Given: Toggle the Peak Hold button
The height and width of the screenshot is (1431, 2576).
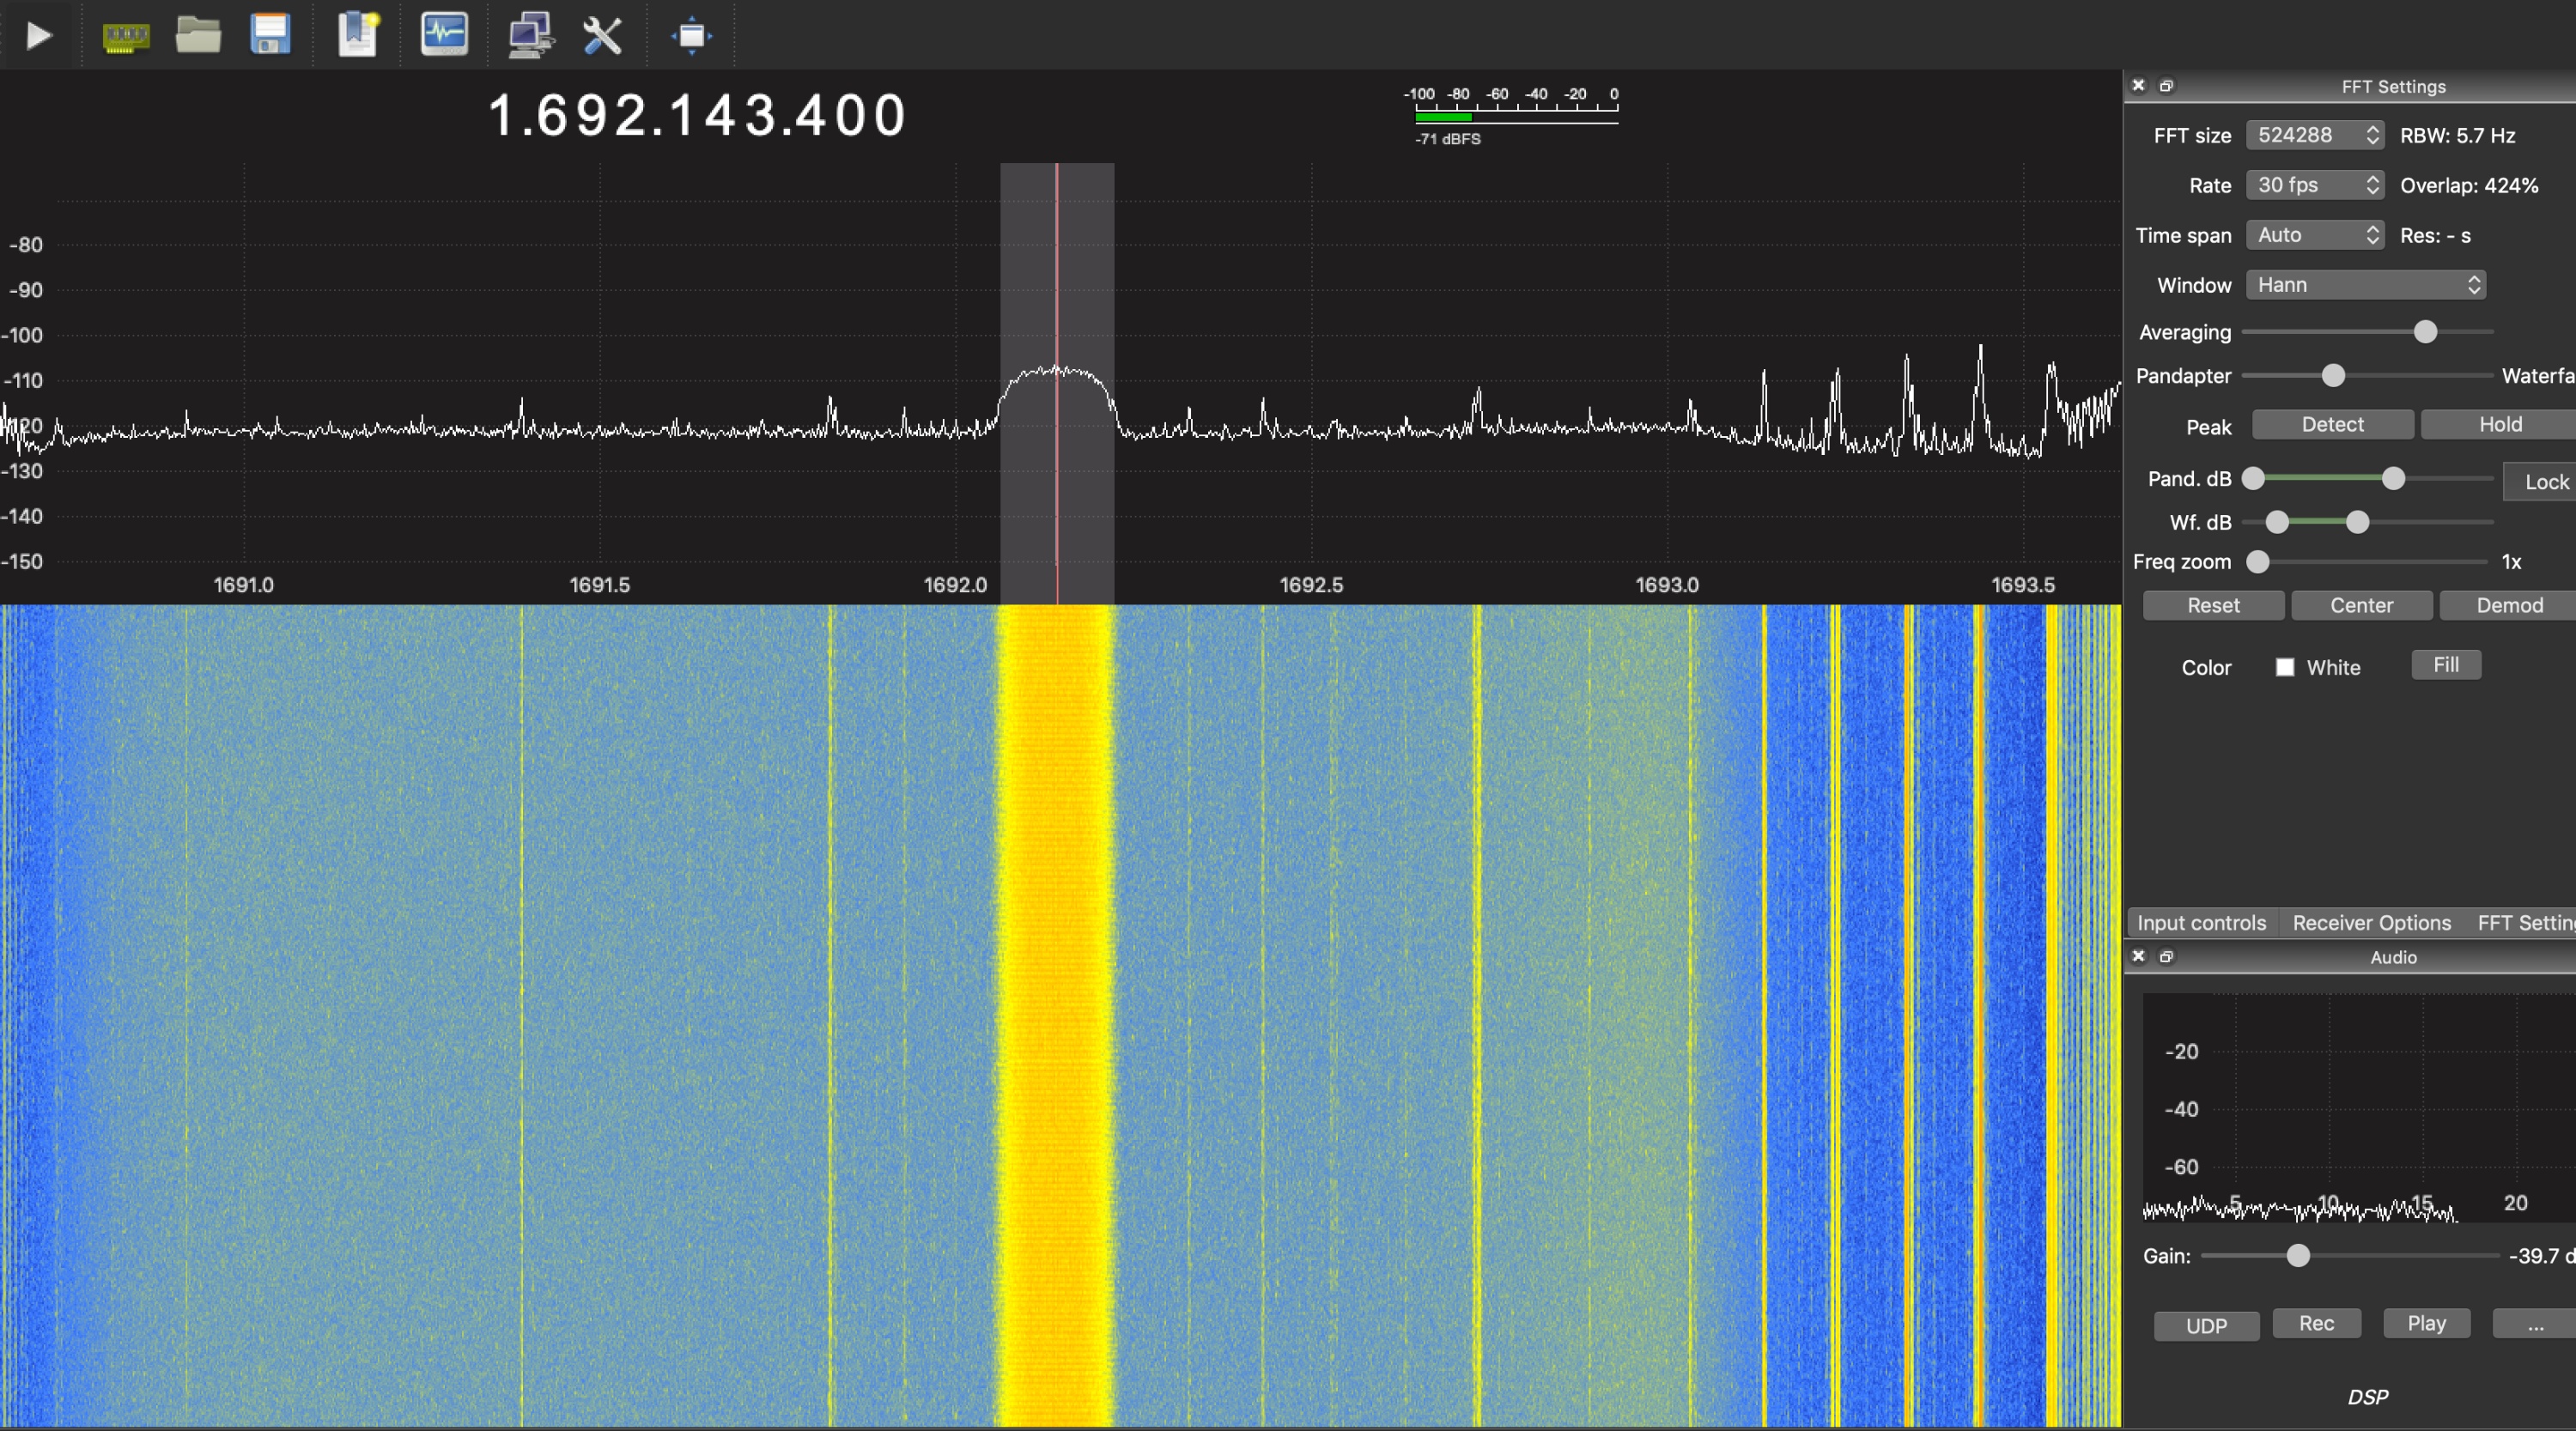Looking at the screenshot, I should pos(2499,425).
